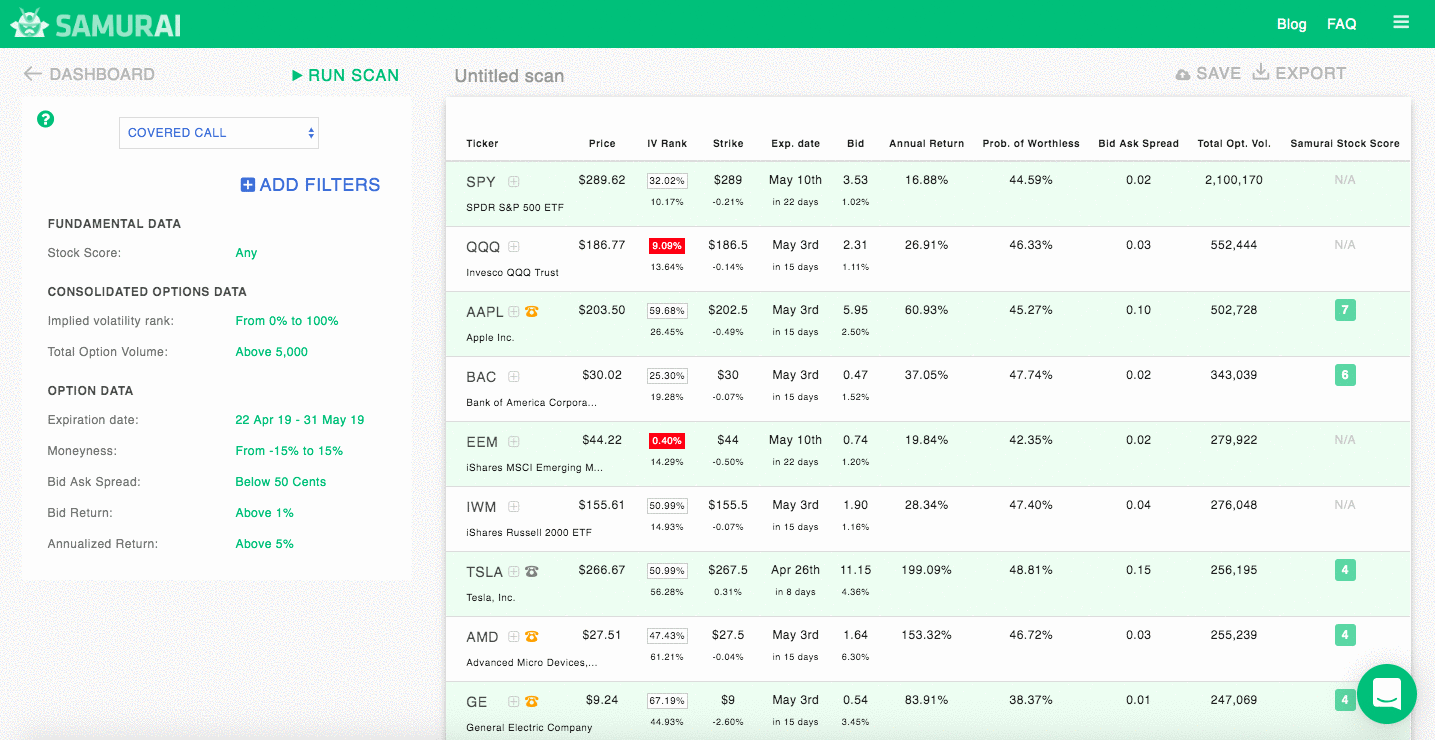1435x740 pixels.
Task: Click the phone icon beside AAPL
Action: pos(532,312)
